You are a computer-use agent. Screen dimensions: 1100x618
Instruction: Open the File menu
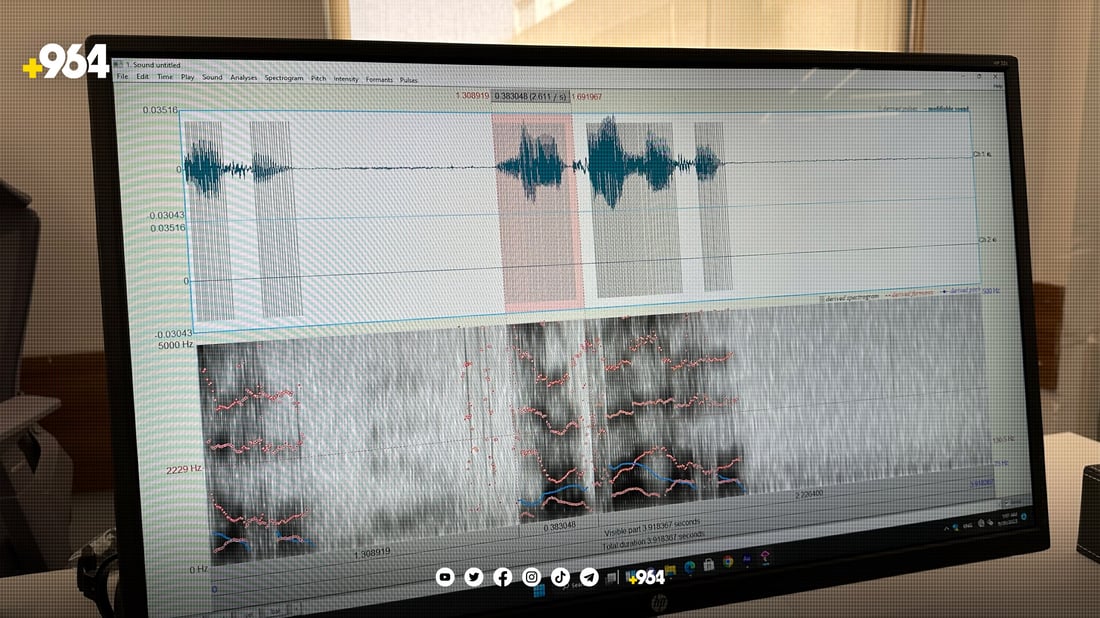tap(122, 76)
